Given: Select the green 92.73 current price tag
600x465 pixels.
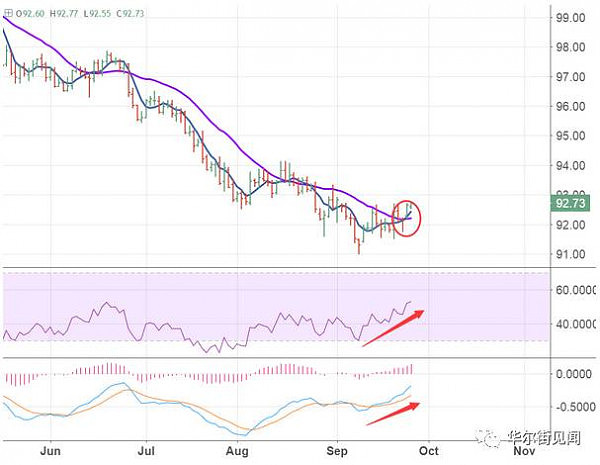Looking at the screenshot, I should pyautogui.click(x=570, y=203).
